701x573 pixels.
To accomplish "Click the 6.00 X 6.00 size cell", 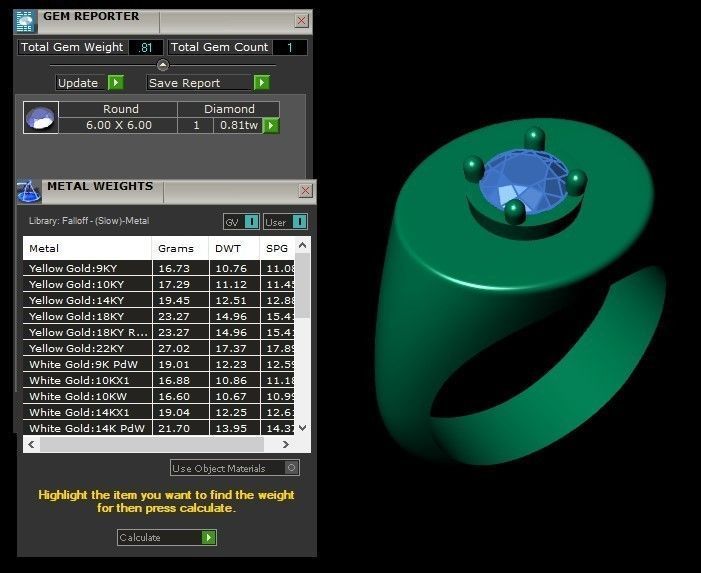I will [x=118, y=126].
